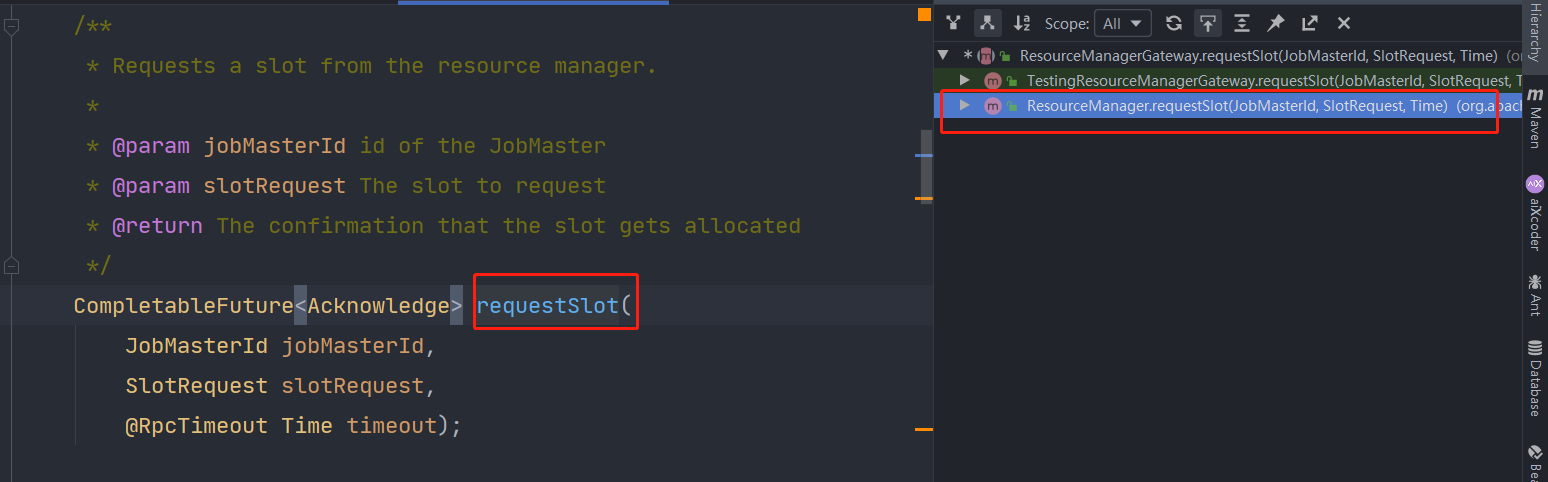Click the requestSlot method name in code
The height and width of the screenshot is (482, 1548).
[547, 306]
